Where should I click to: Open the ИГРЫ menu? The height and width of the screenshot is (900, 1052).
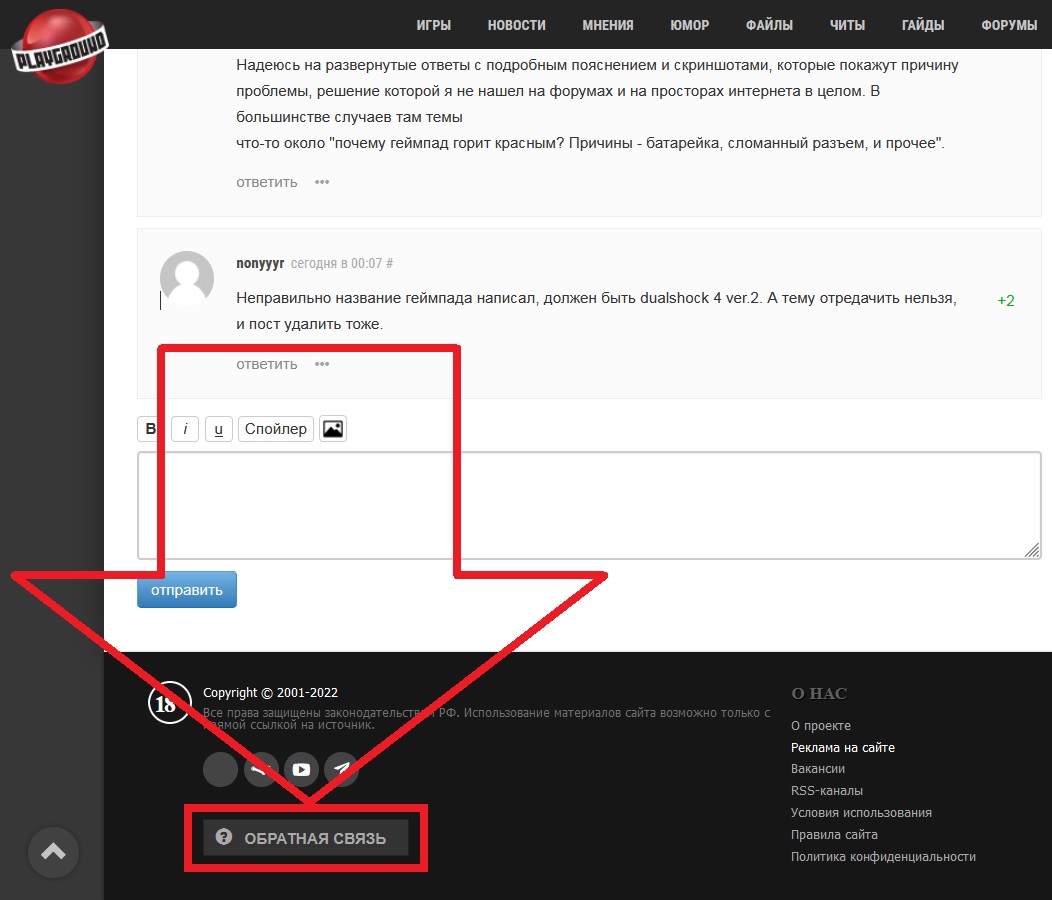coord(433,25)
